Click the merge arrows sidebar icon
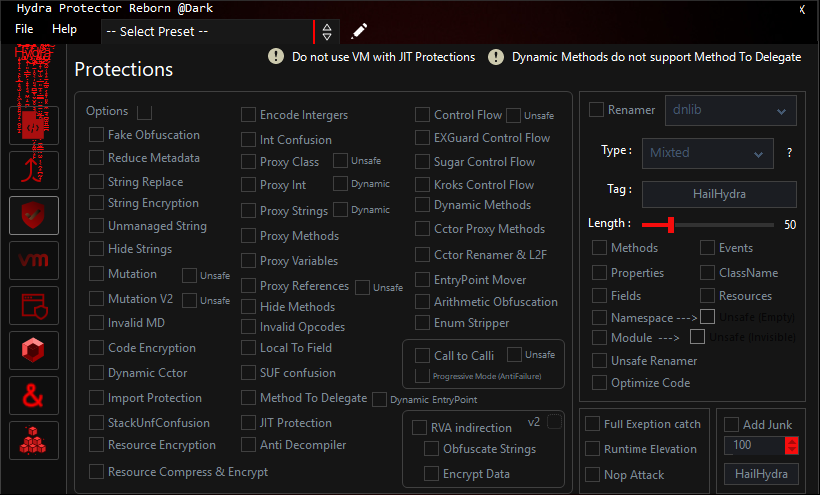820x495 pixels. coord(33,171)
